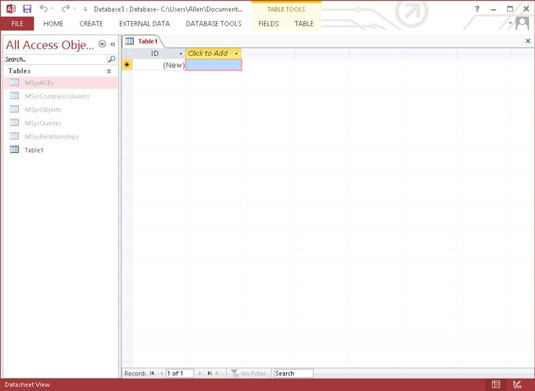
Task: Select the MSysObjects table
Action: 61,110
